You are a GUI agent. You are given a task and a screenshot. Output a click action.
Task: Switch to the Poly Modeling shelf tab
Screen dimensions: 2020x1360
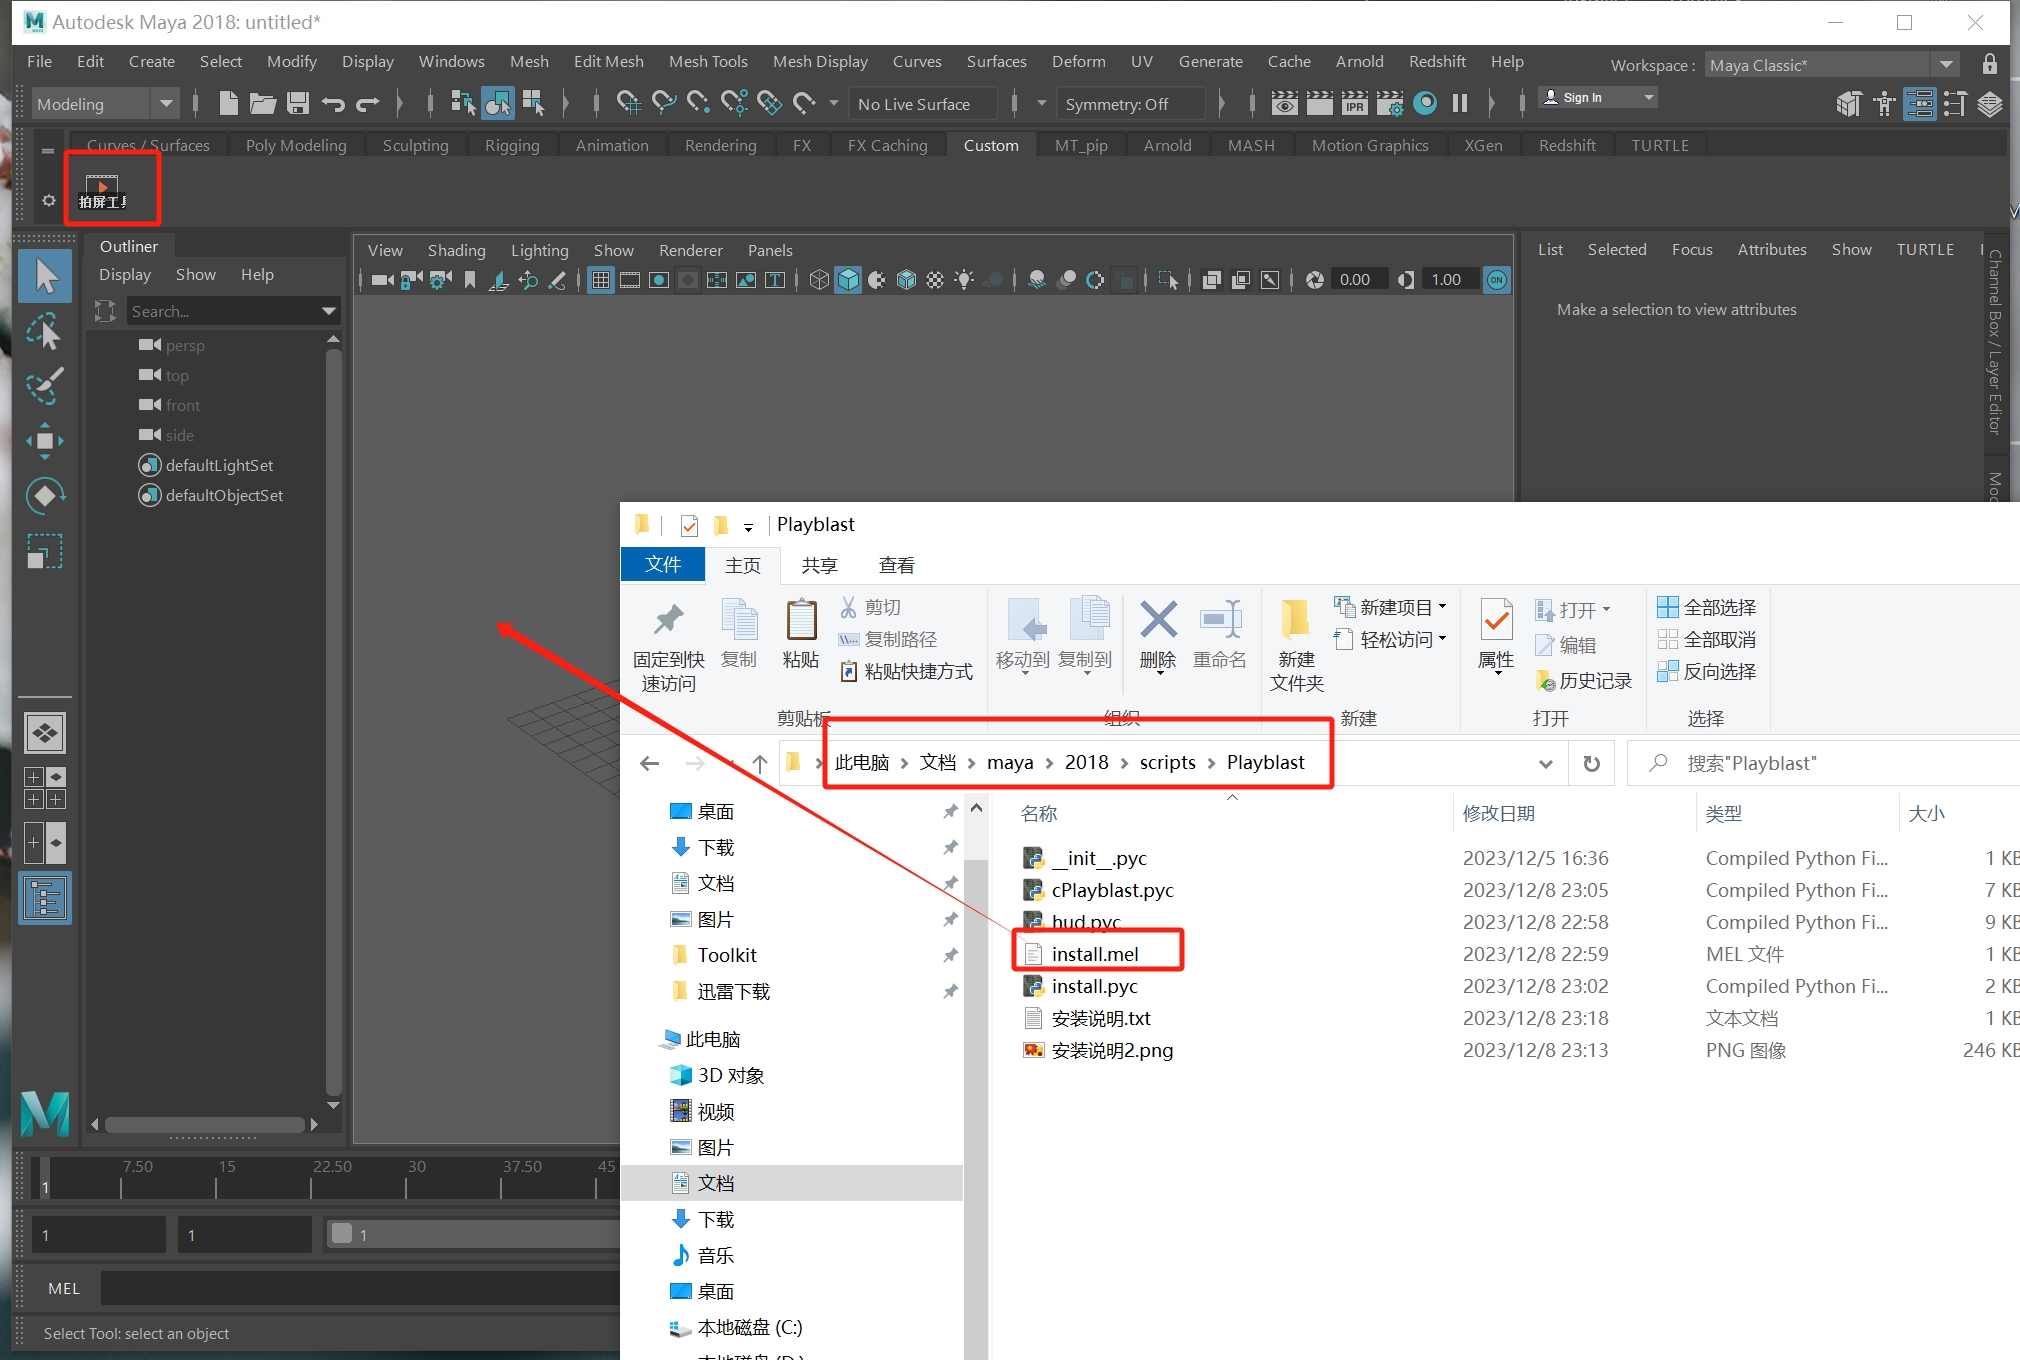tap(296, 145)
